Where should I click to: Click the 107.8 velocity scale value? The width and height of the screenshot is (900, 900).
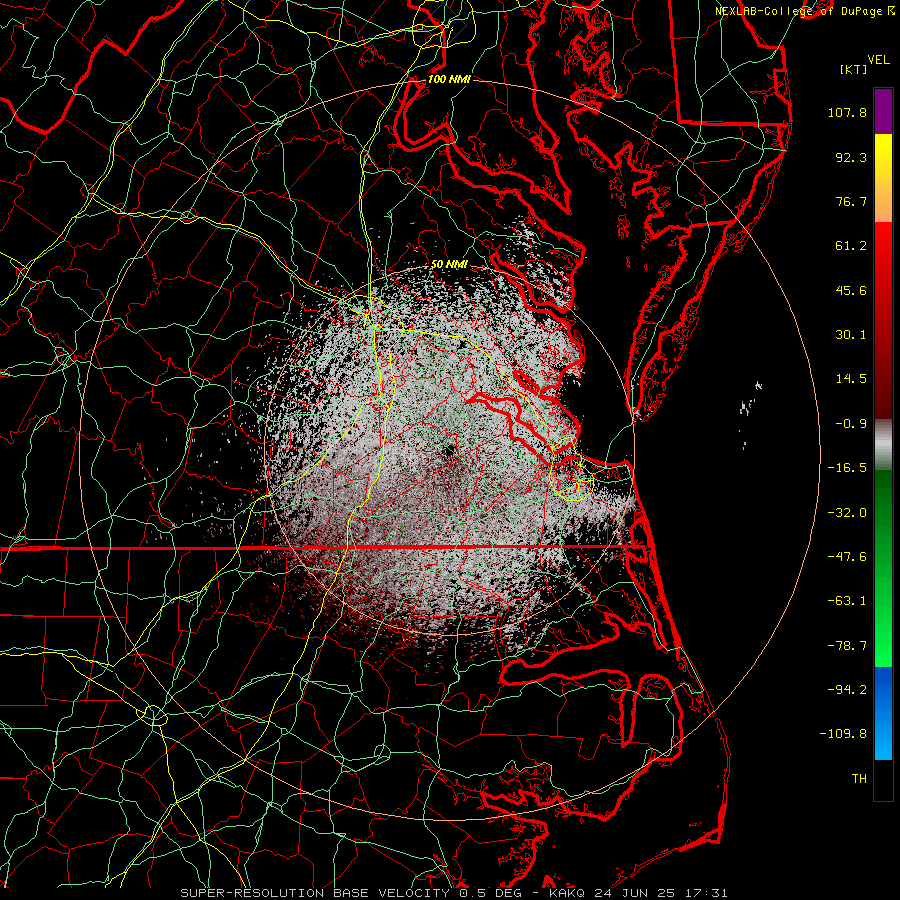tap(847, 112)
